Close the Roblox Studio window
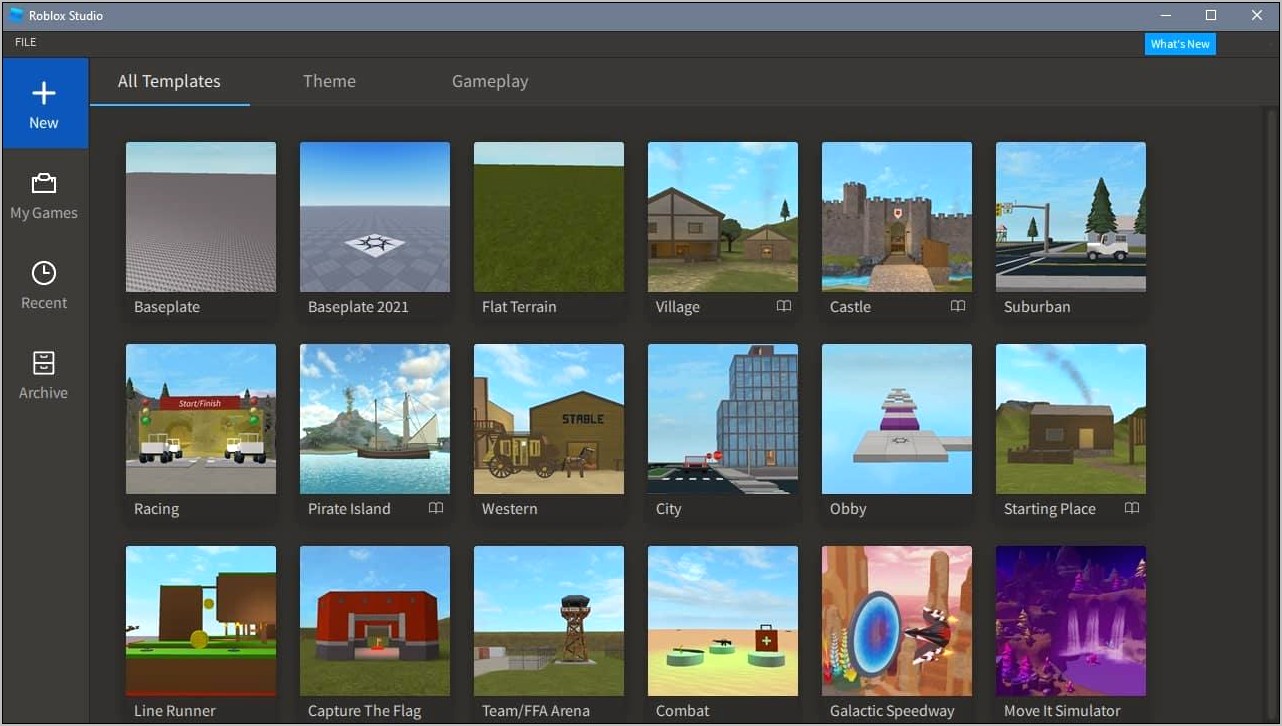 (x=1257, y=15)
